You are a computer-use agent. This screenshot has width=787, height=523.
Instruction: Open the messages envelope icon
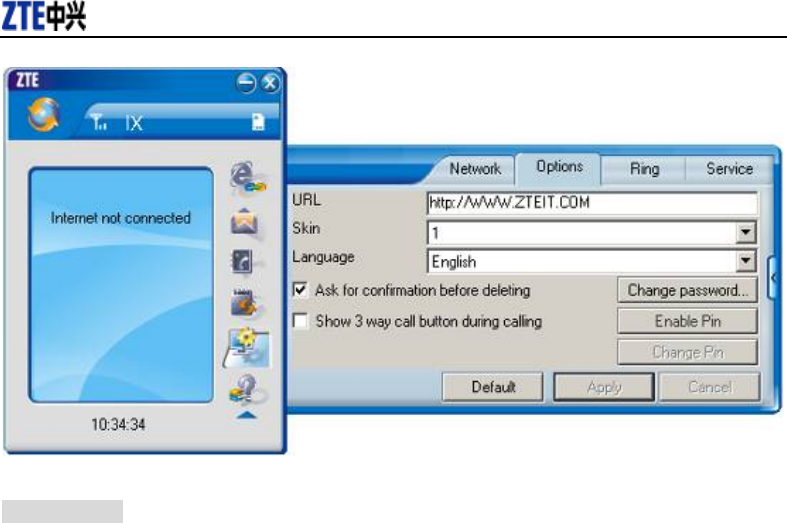(x=244, y=222)
